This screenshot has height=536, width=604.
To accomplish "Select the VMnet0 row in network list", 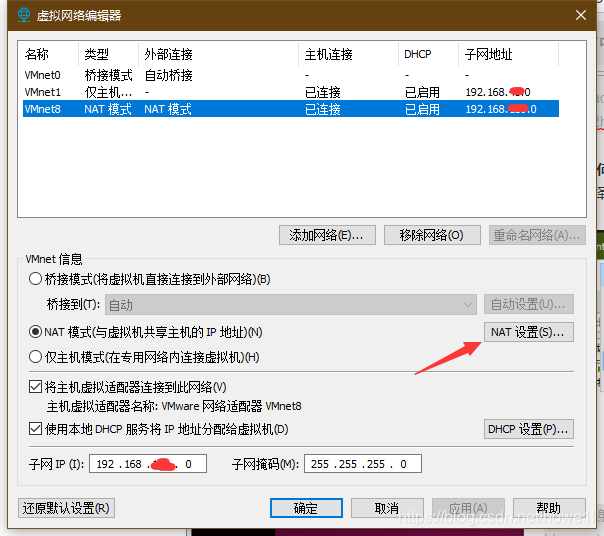I will click(291, 75).
